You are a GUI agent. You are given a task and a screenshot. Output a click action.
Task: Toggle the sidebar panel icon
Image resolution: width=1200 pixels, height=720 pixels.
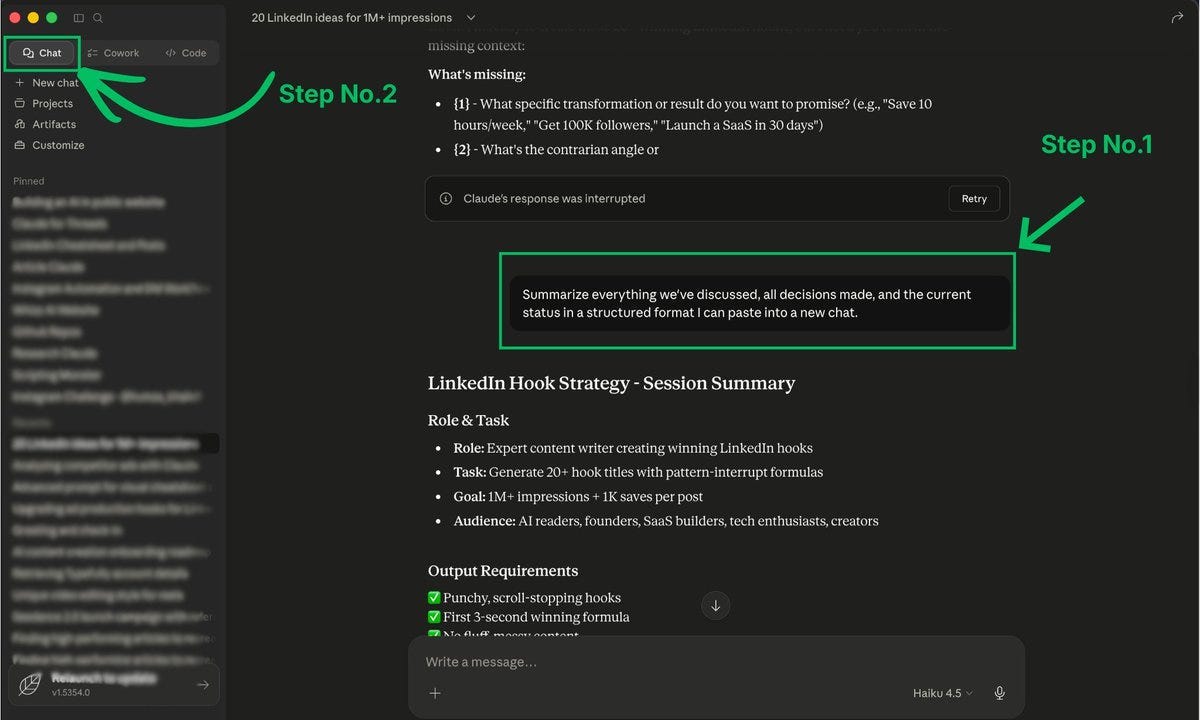79,18
